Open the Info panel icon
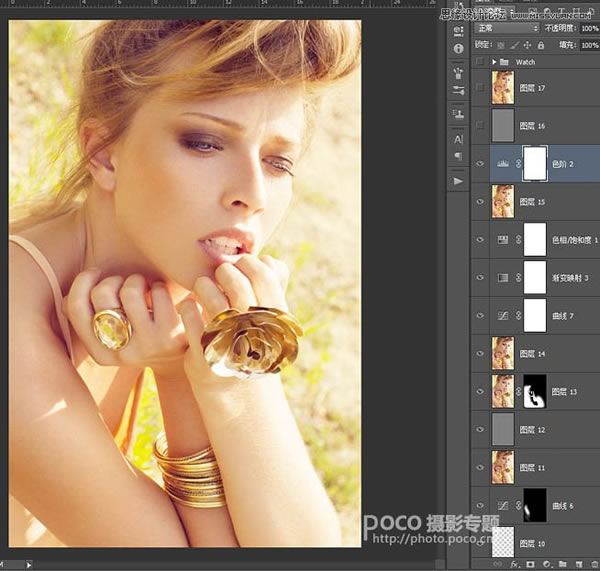Image resolution: width=600 pixels, height=571 pixels. click(x=458, y=49)
